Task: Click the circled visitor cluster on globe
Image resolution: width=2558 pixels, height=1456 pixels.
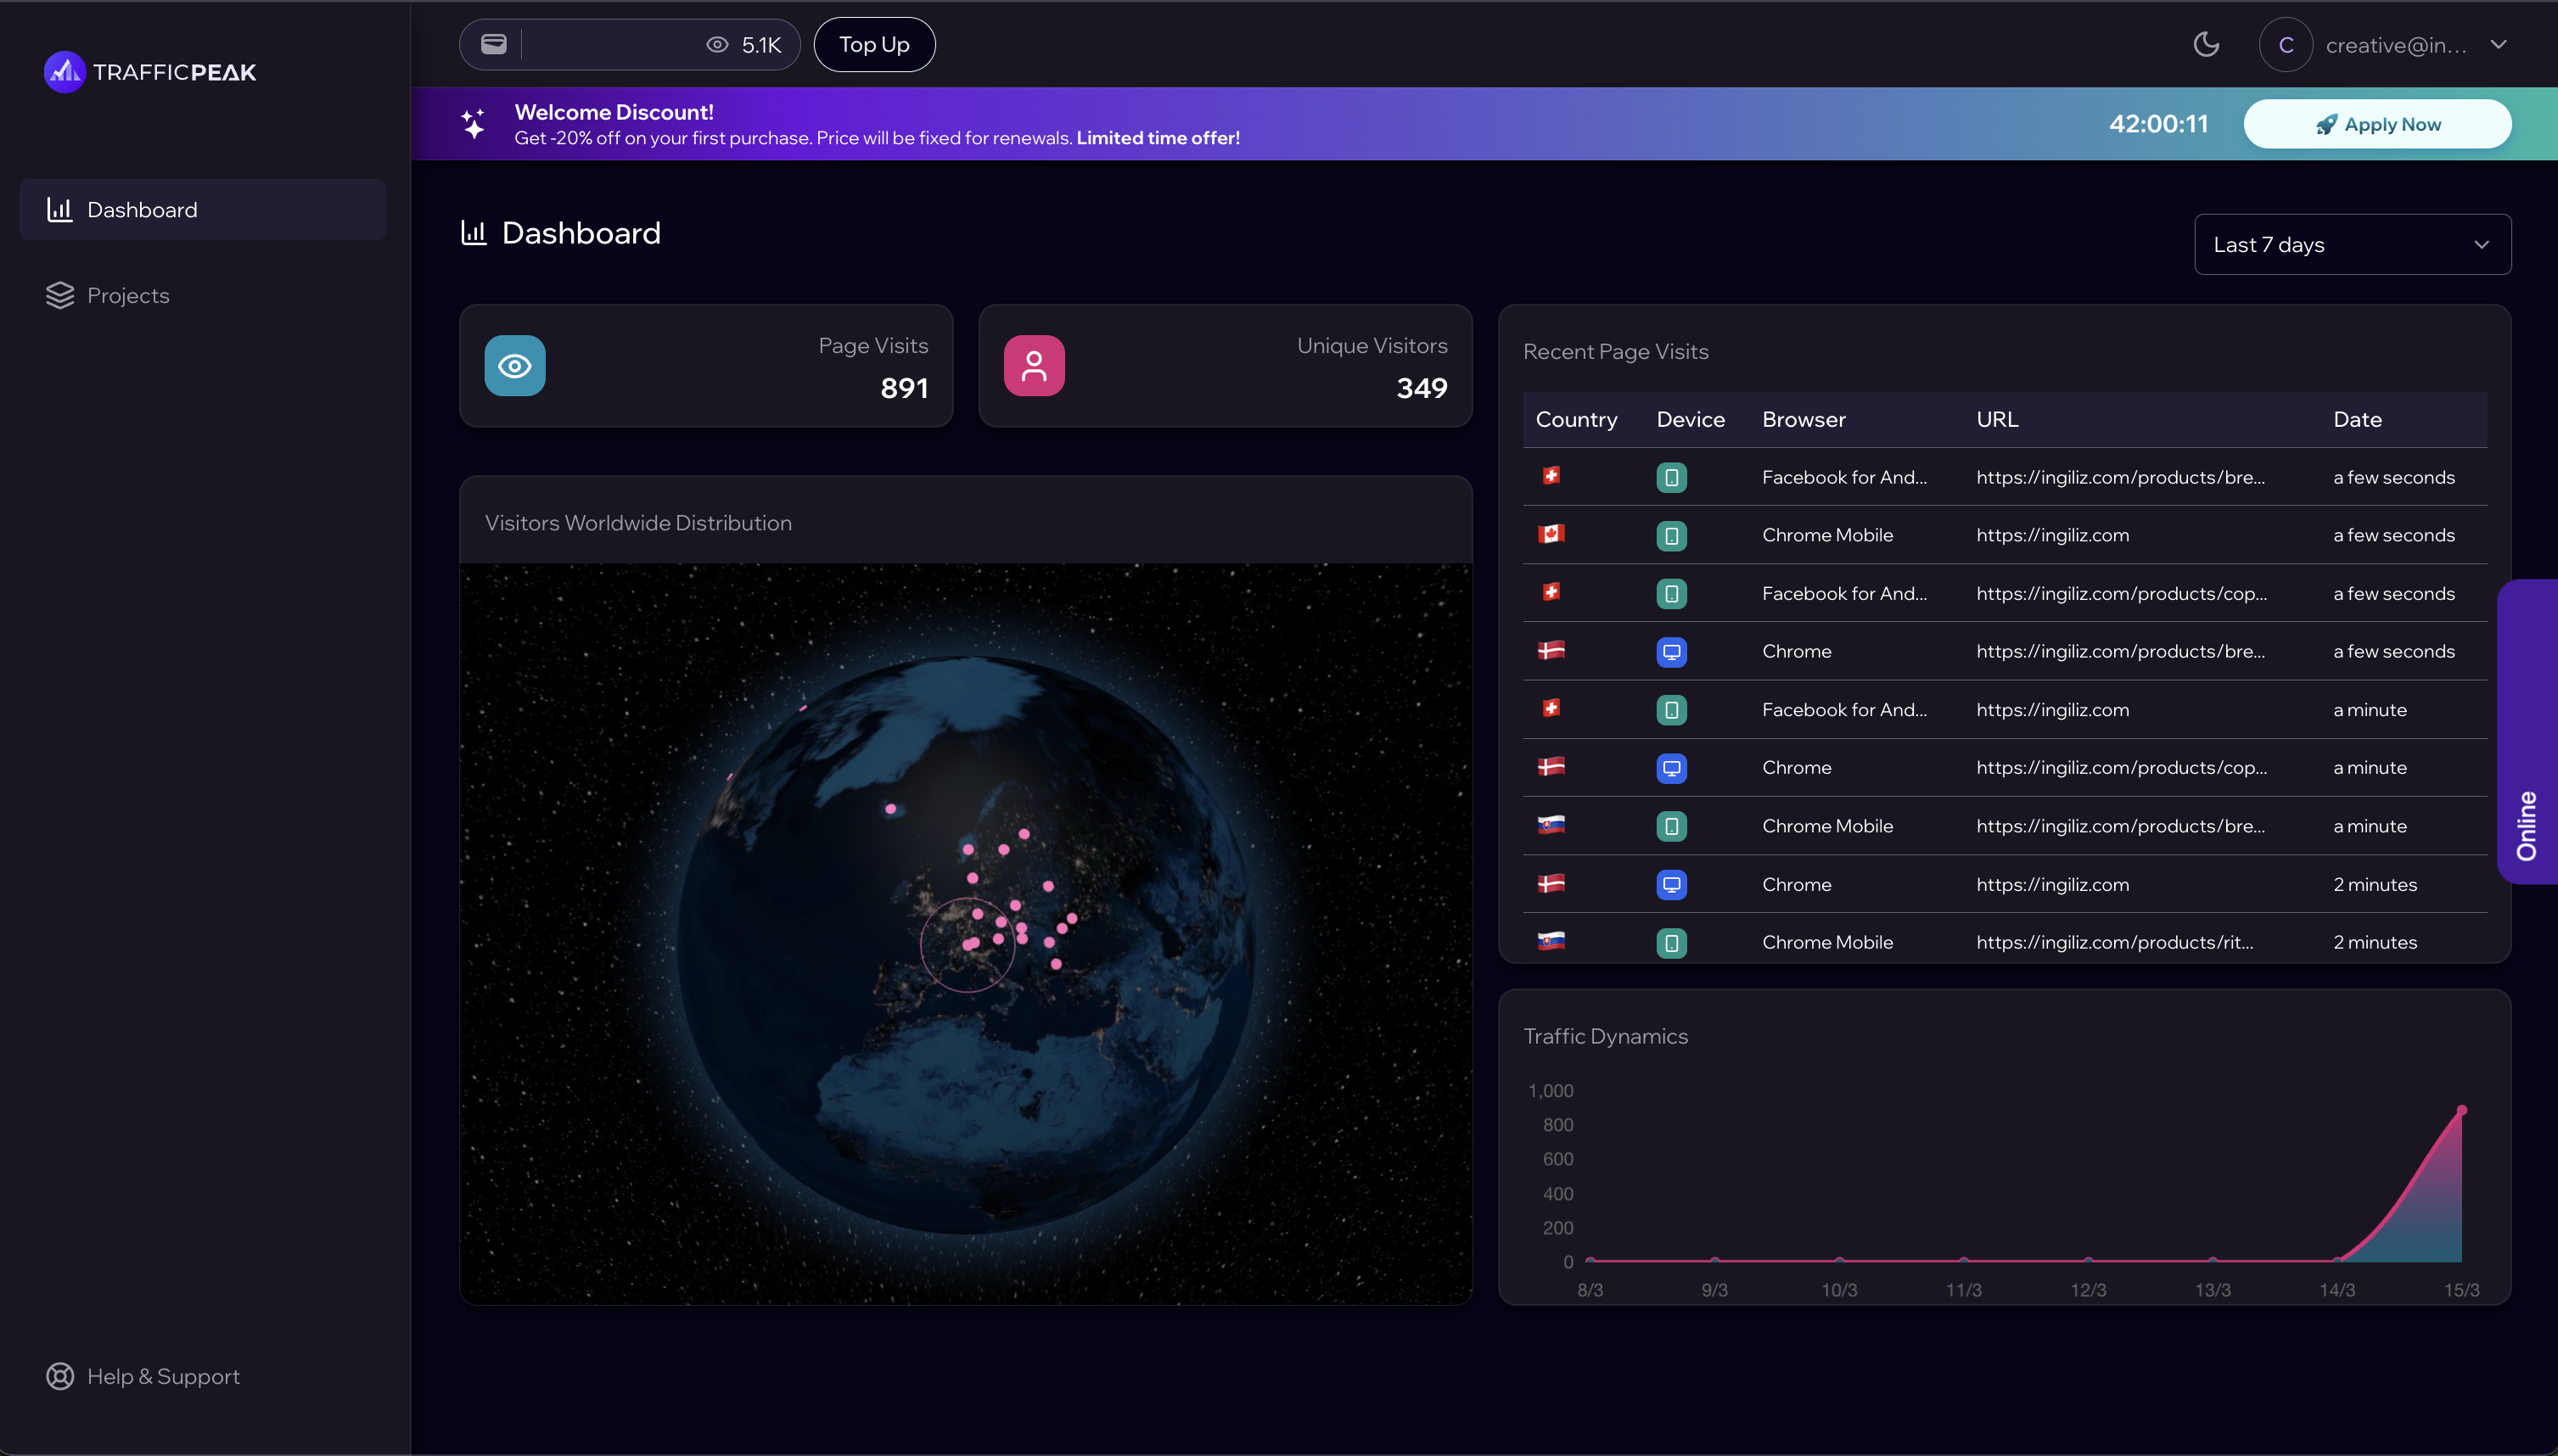Action: (968, 944)
